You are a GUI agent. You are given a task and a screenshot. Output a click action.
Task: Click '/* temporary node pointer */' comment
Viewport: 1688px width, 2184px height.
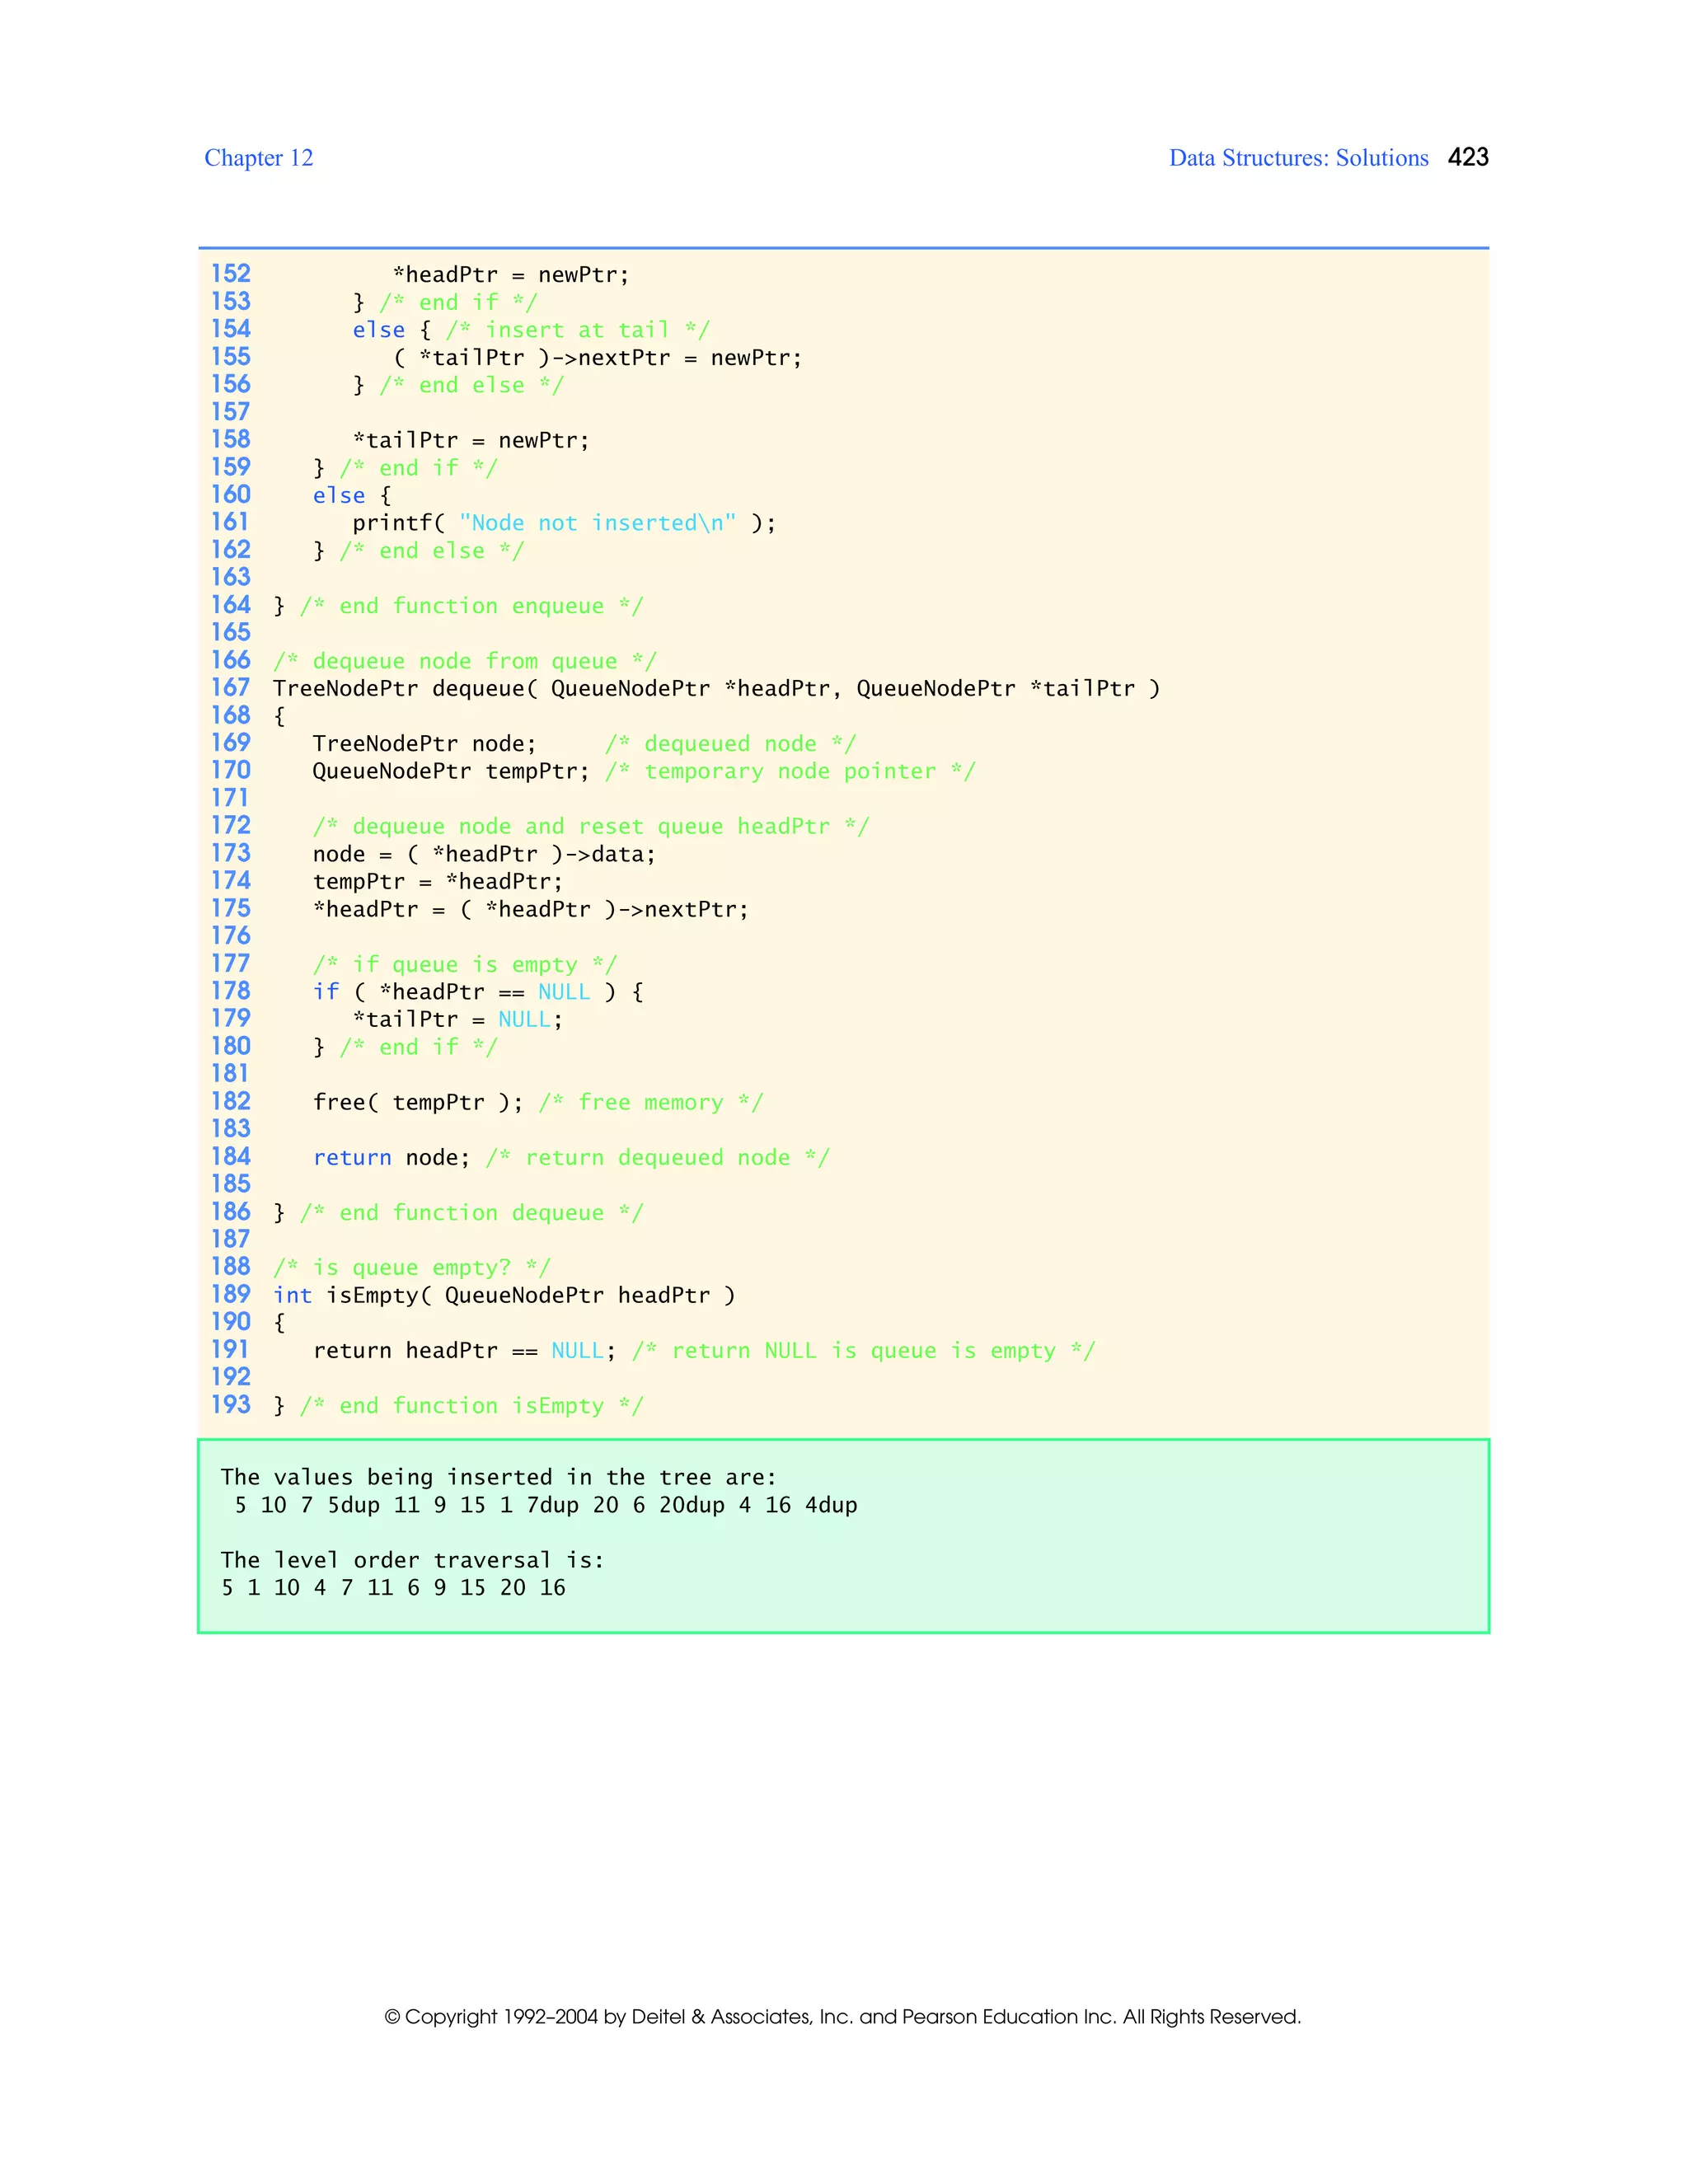[x=790, y=771]
